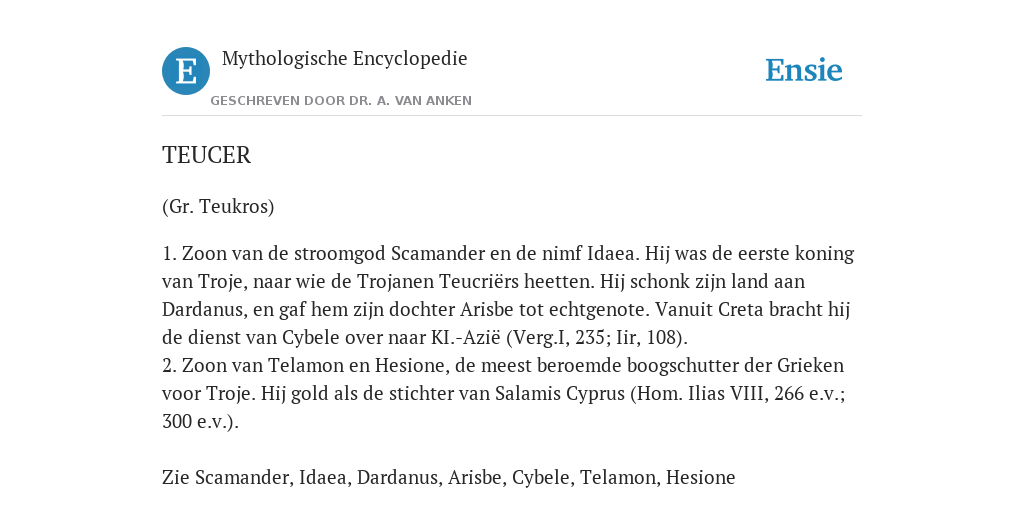Go to the Arisbe entry in the Zie line
This screenshot has height=512, width=1024.
coord(475,477)
